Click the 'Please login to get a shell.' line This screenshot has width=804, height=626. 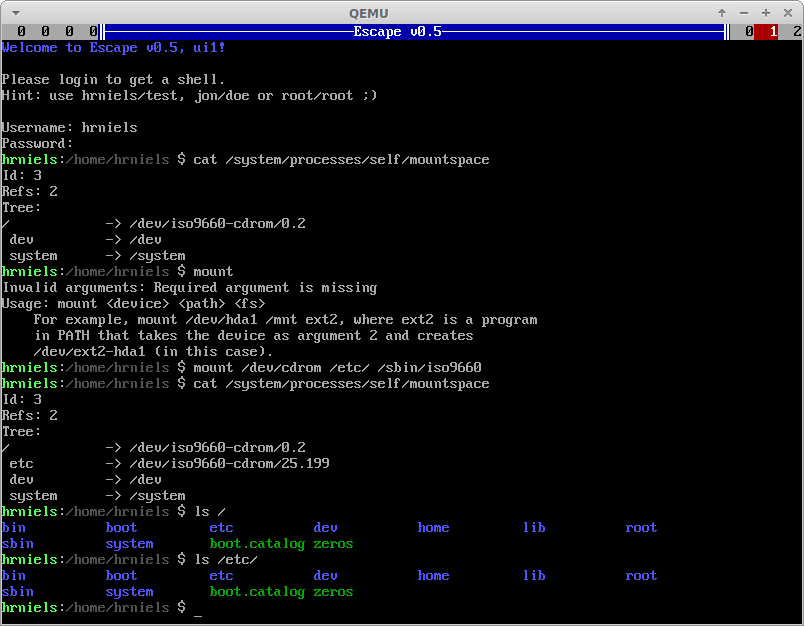tap(113, 80)
